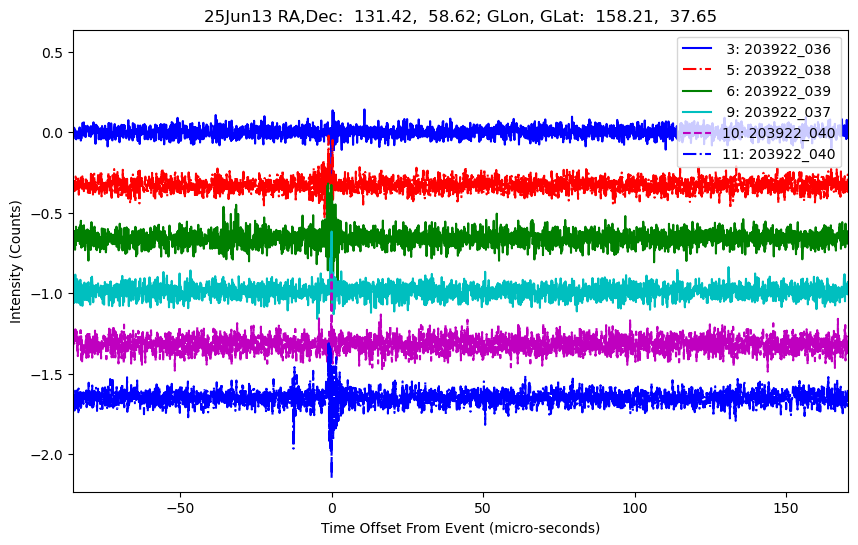Click the red dash-dot line swatch in legend
858x545 pixels.
(697, 69)
